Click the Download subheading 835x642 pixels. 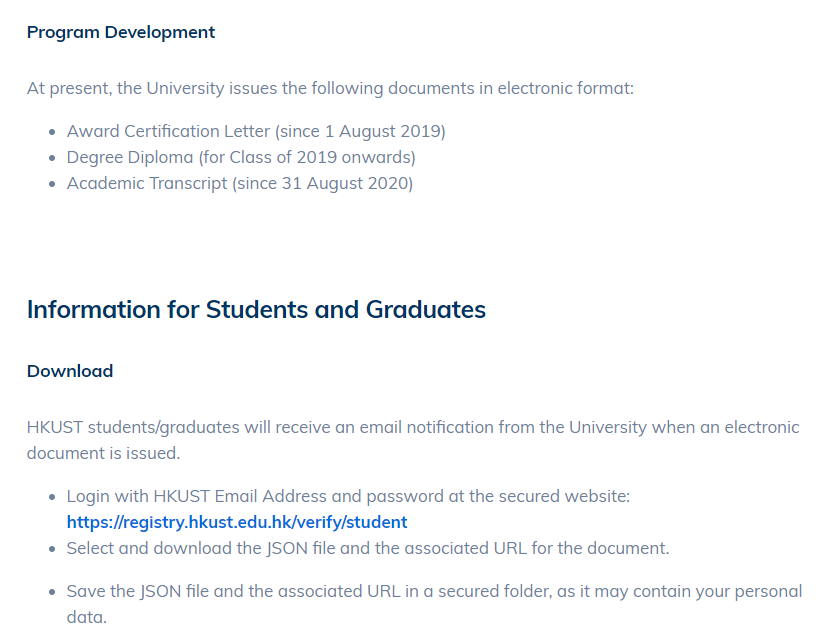point(70,371)
